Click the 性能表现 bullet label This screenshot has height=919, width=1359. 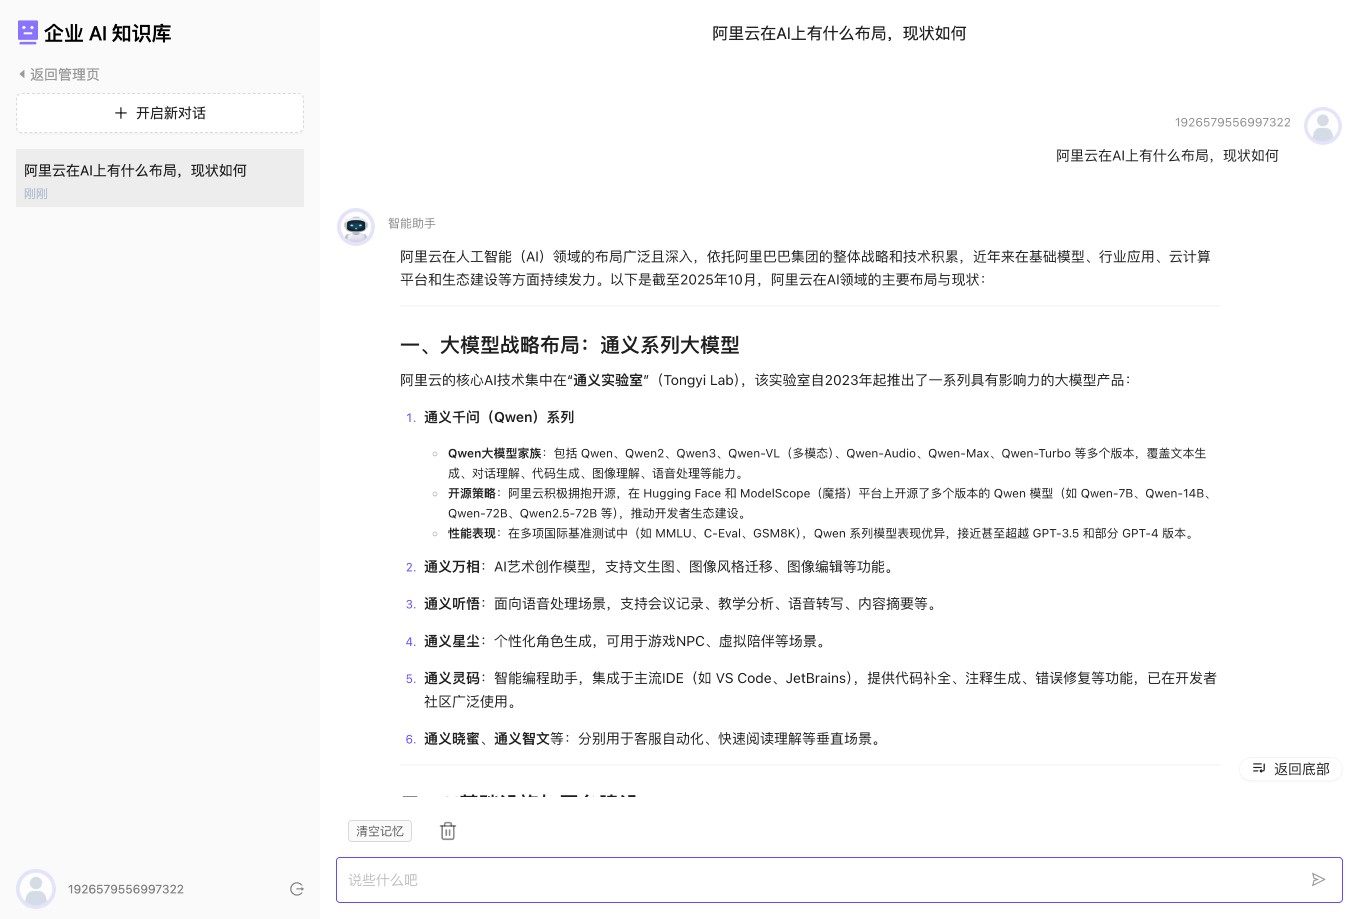[x=472, y=533]
